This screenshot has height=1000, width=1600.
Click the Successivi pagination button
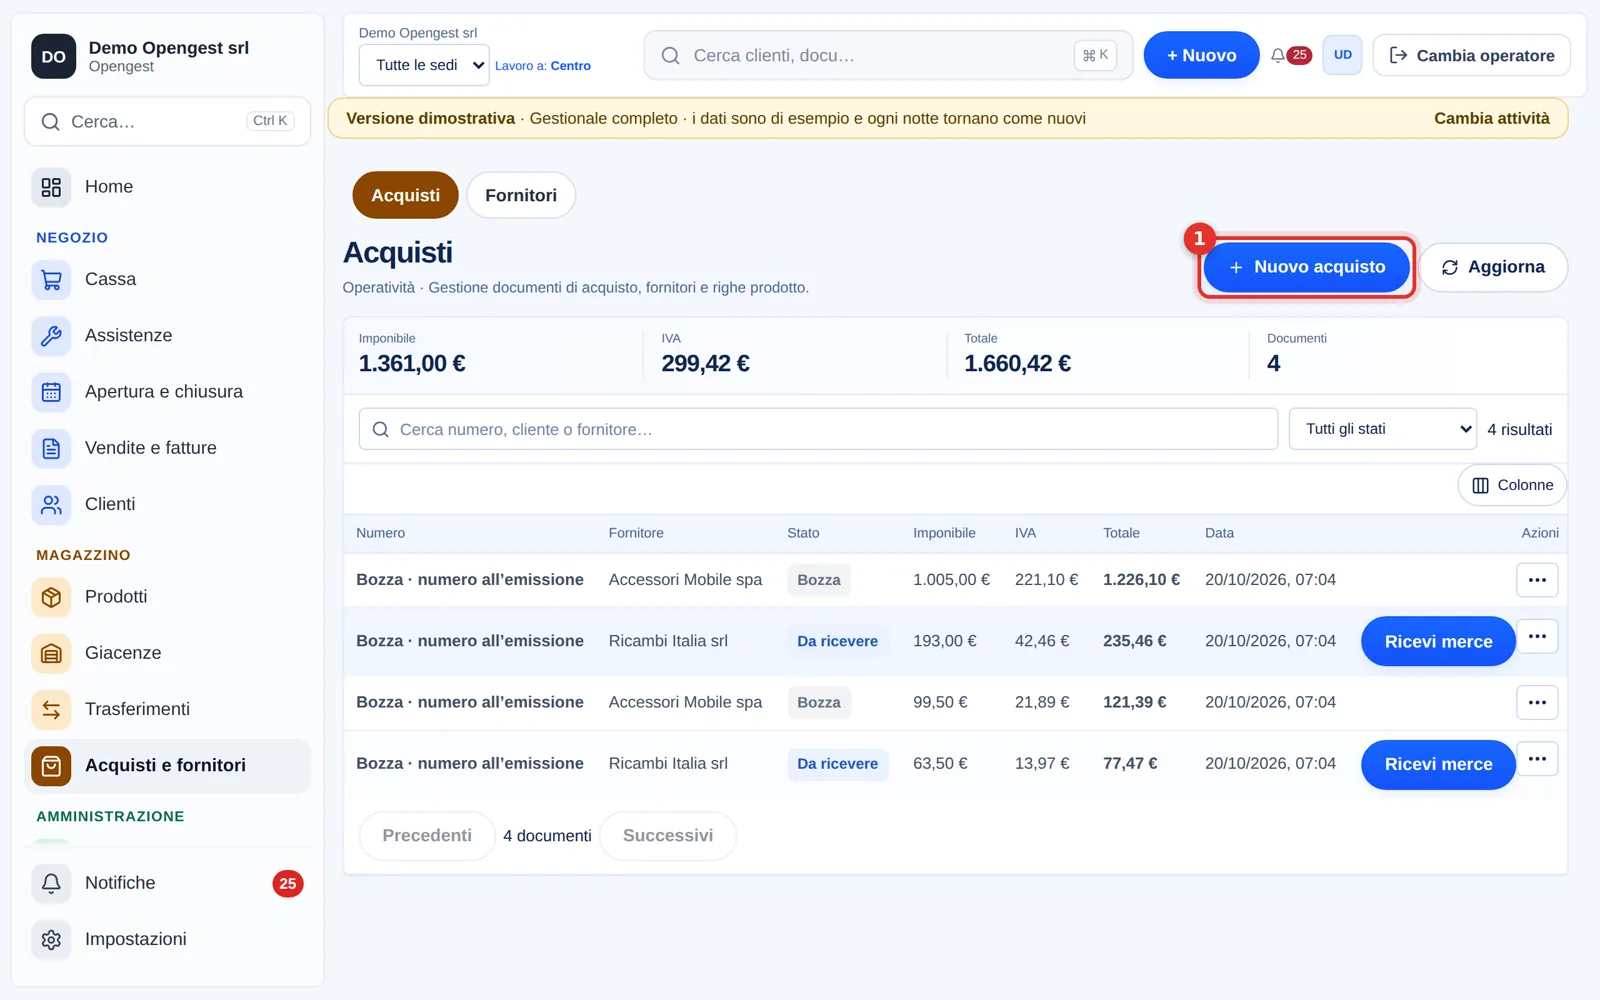[668, 835]
